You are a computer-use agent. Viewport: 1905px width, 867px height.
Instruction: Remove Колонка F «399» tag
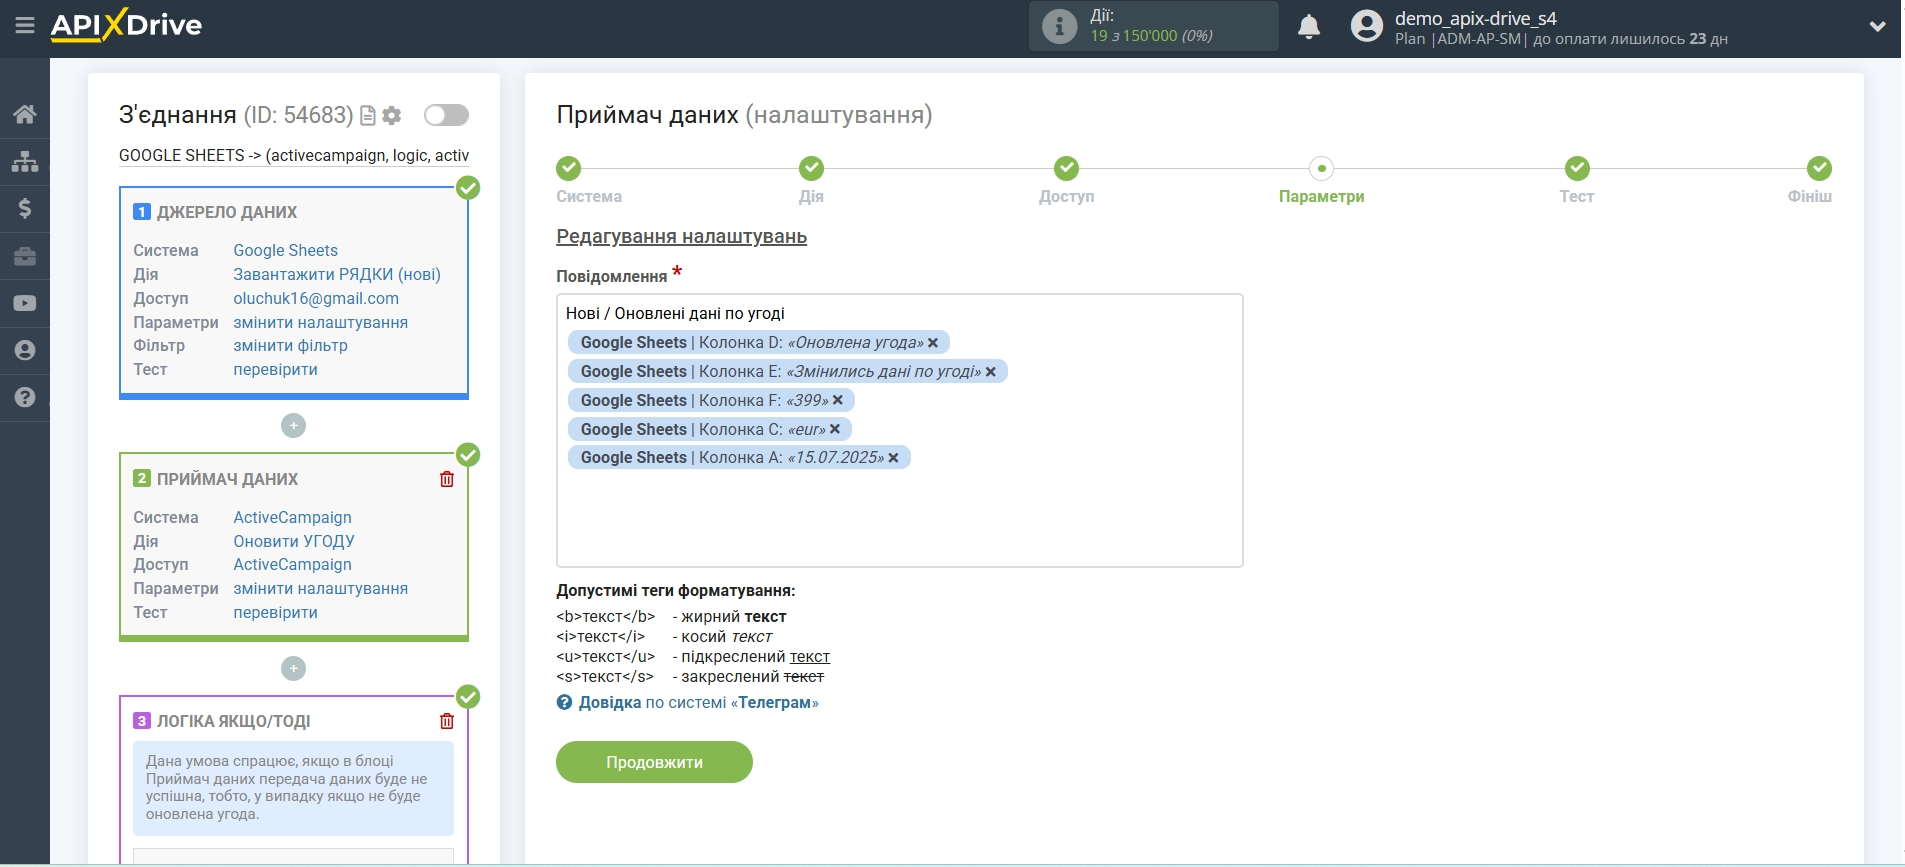(838, 400)
